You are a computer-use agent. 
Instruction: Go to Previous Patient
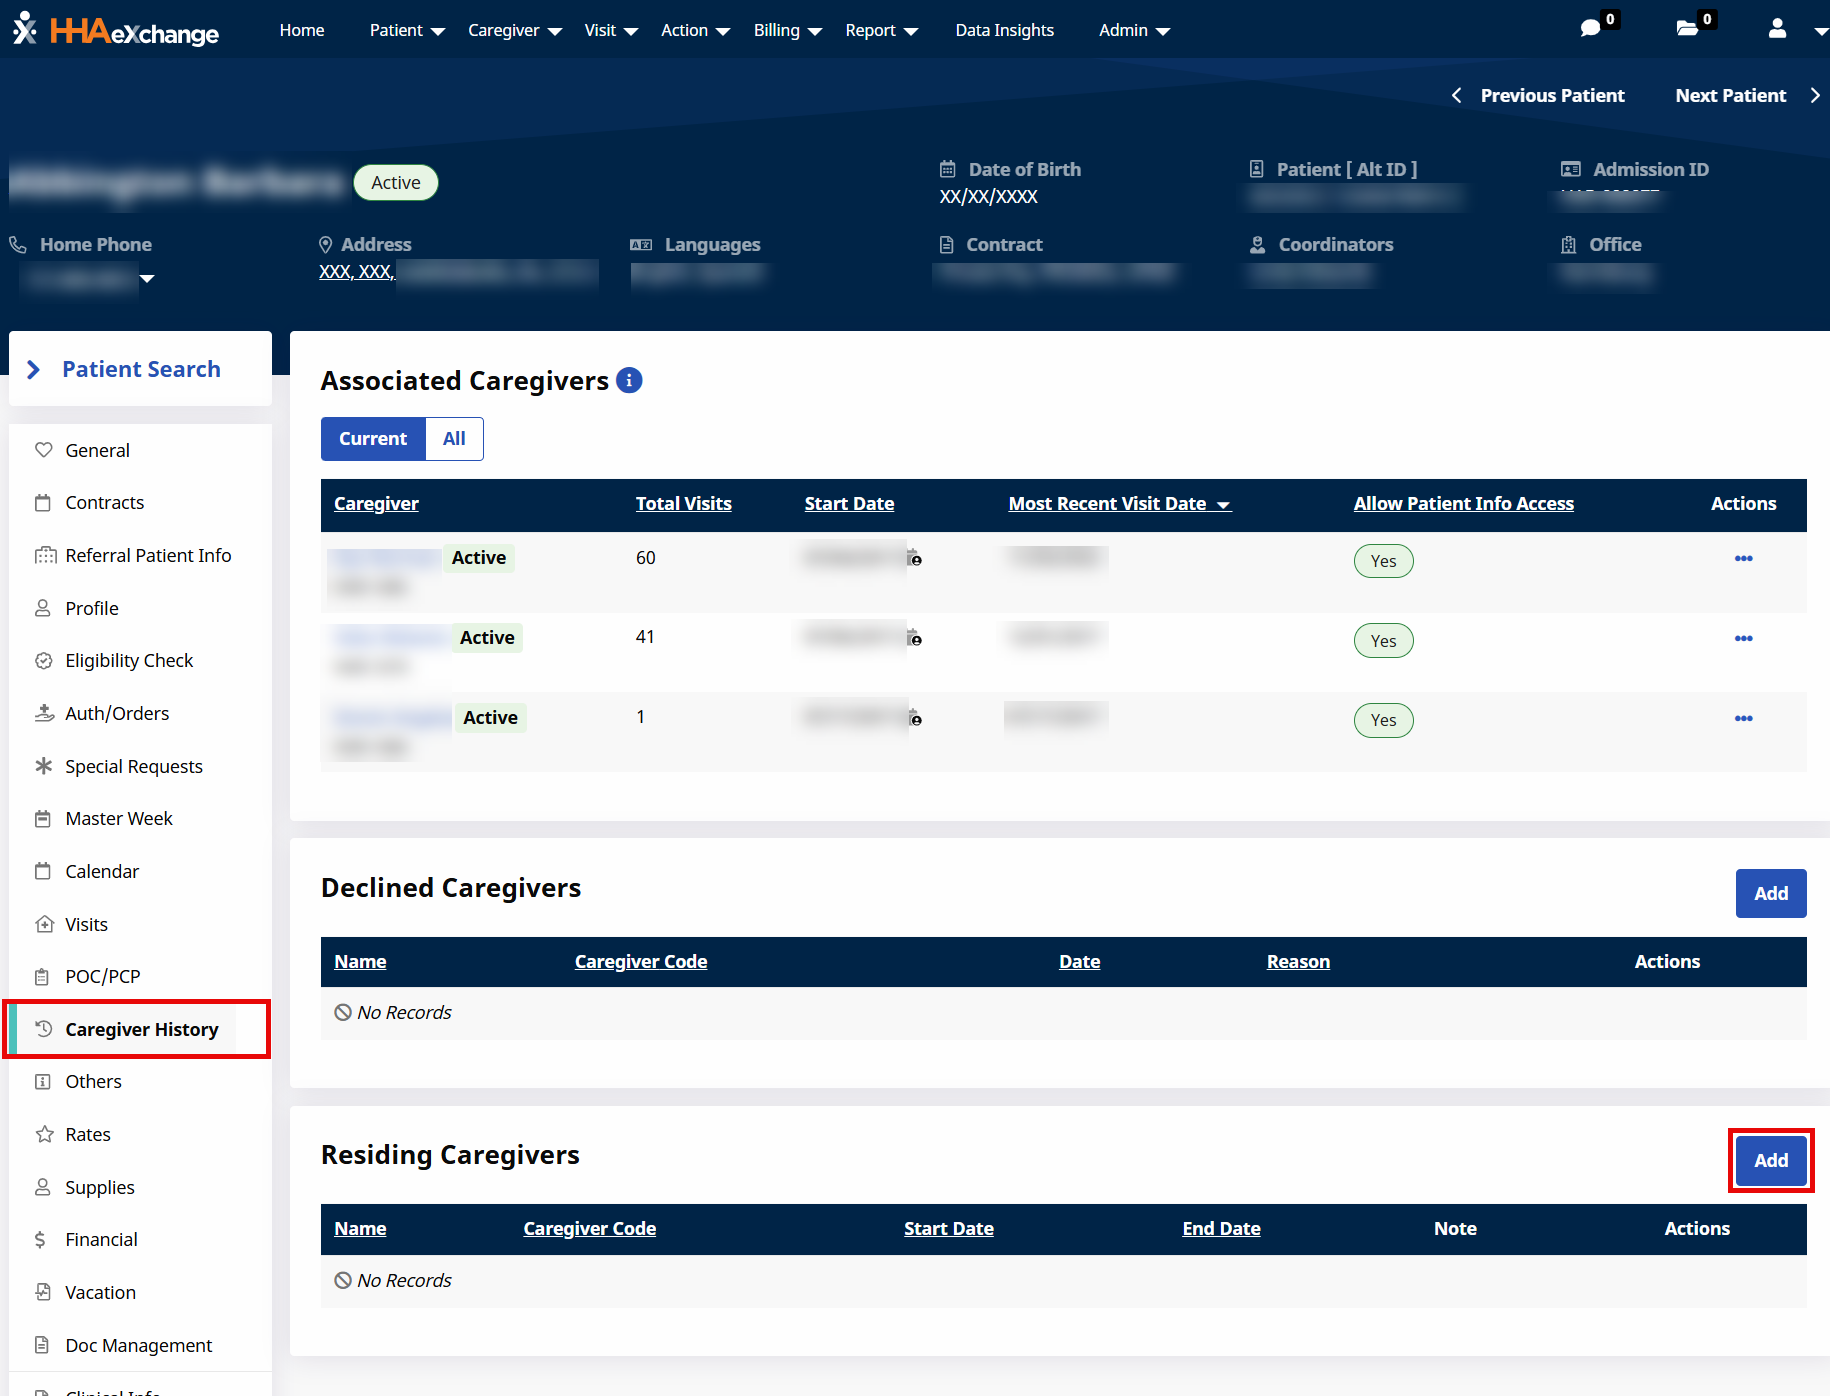(1538, 96)
